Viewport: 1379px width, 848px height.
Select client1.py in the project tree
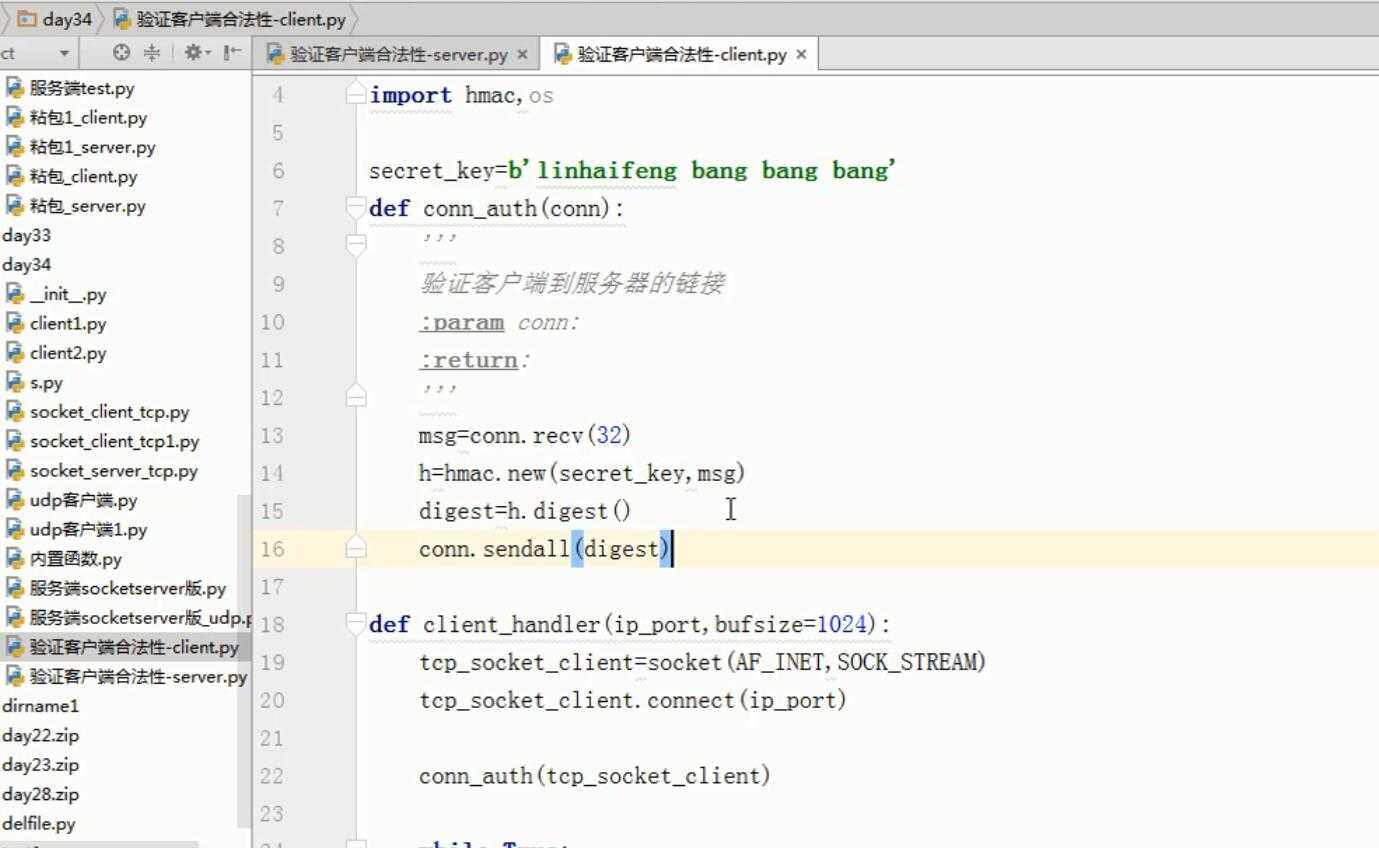click(56, 323)
